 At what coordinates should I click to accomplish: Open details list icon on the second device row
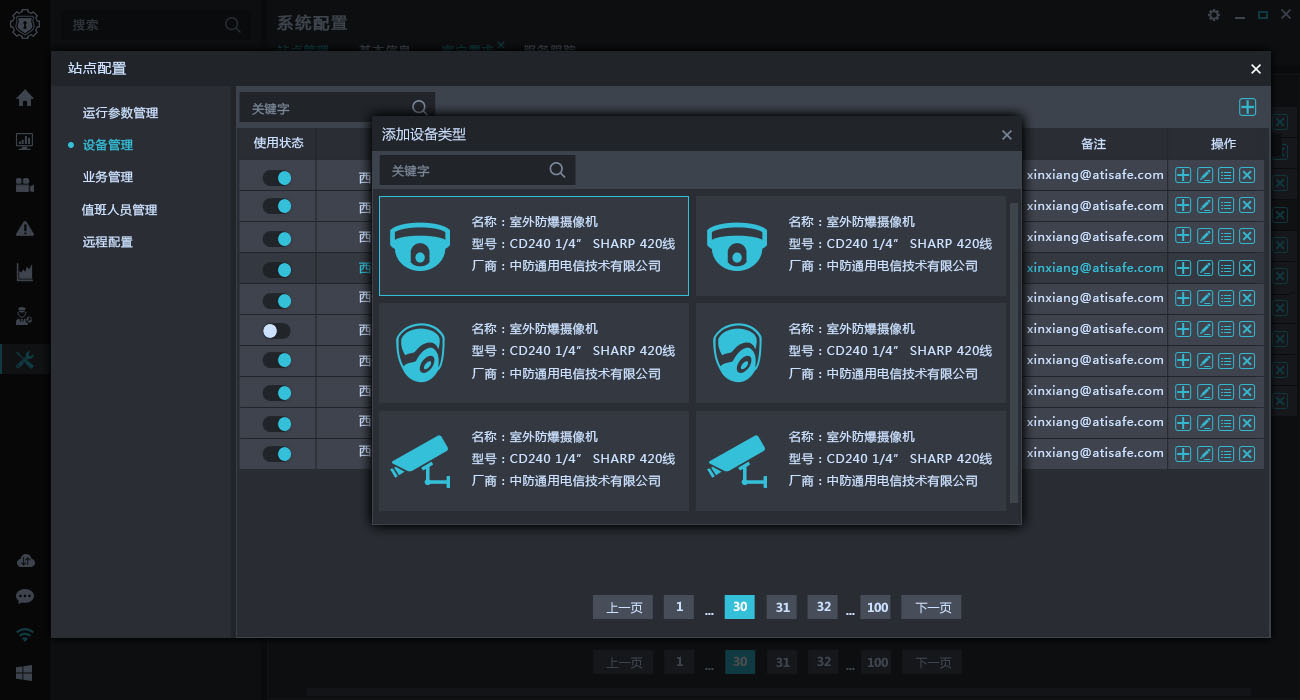(1225, 205)
